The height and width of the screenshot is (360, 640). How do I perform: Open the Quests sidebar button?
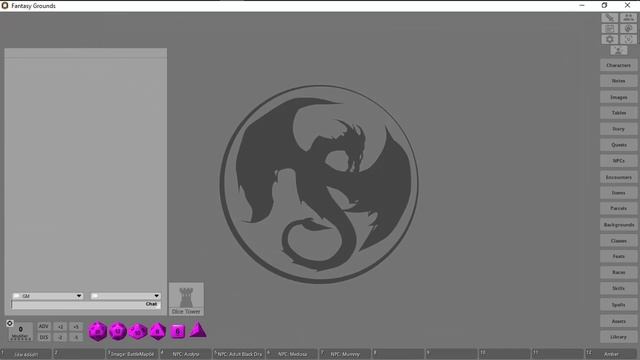[618, 145]
